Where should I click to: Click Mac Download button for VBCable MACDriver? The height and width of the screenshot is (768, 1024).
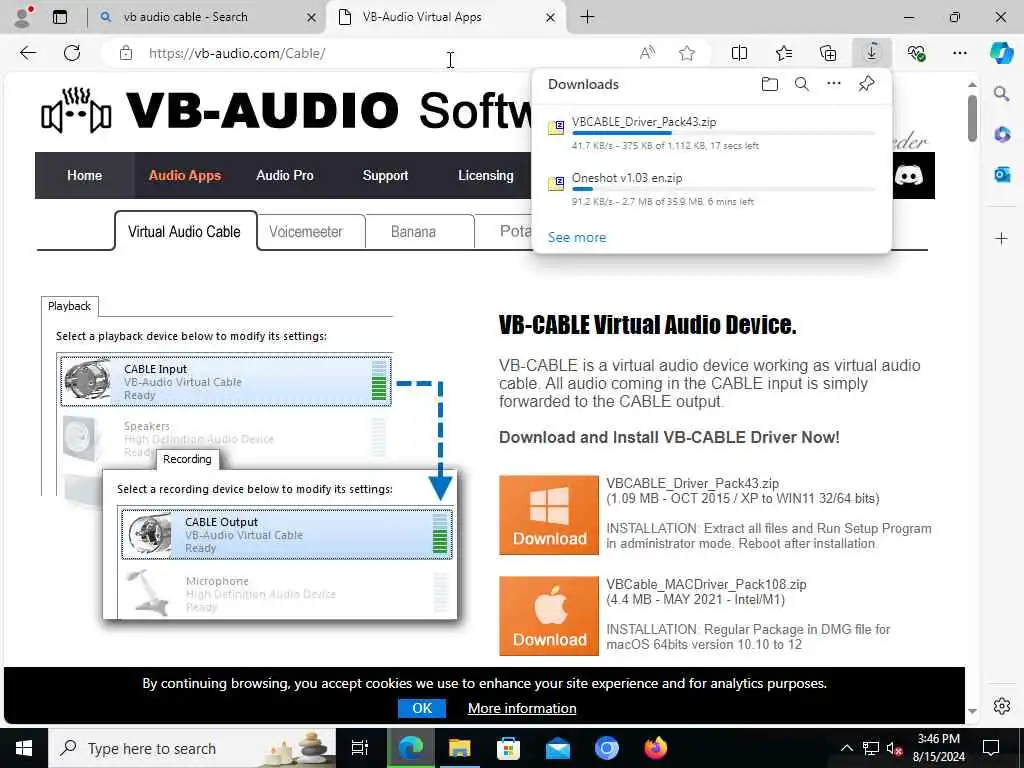549,616
